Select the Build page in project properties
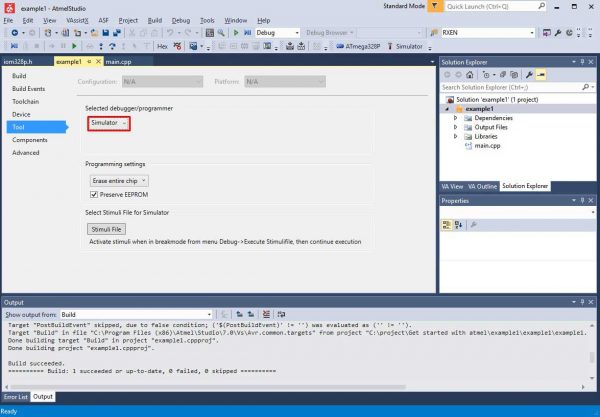The width and height of the screenshot is (600, 417). pyautogui.click(x=19, y=76)
